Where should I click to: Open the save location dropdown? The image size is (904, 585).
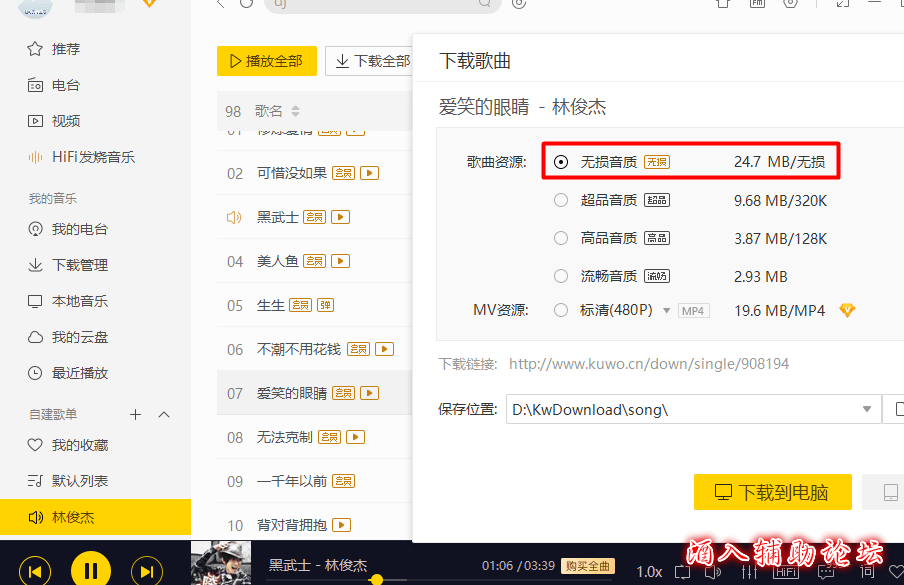[867, 409]
